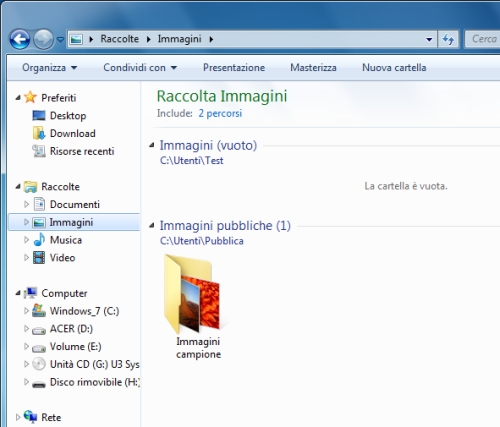The width and height of the screenshot is (500, 427).
Task: Select Unità CD (G:) disc icon
Action: point(39,364)
